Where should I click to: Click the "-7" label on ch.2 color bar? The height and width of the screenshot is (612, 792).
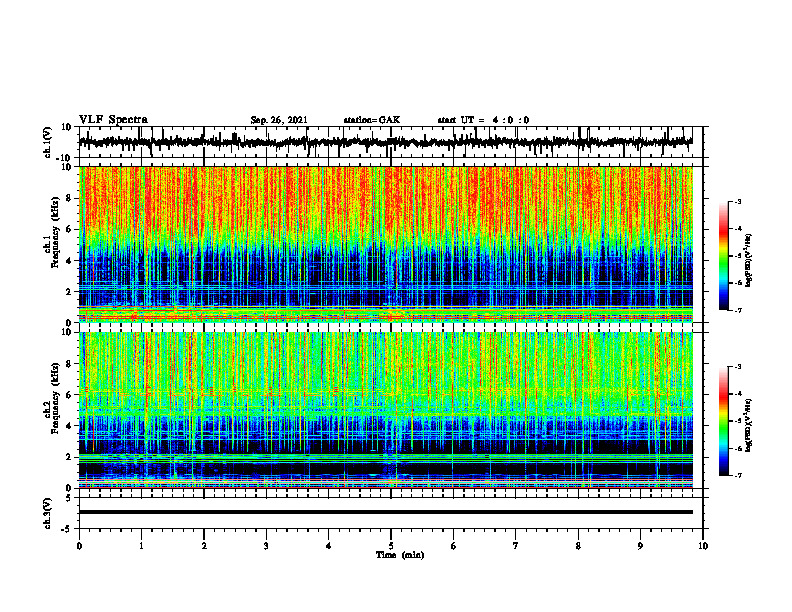click(737, 476)
